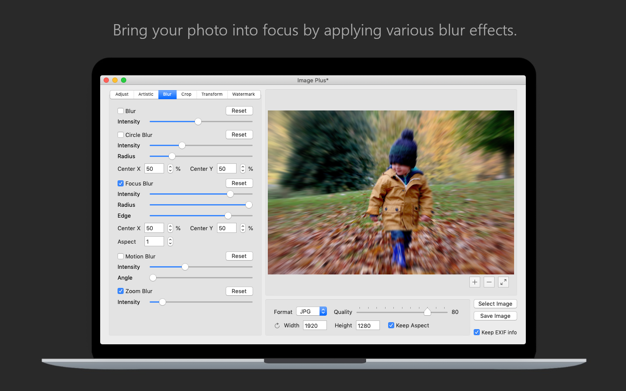Open the Watermark tab
626x391 pixels.
244,94
